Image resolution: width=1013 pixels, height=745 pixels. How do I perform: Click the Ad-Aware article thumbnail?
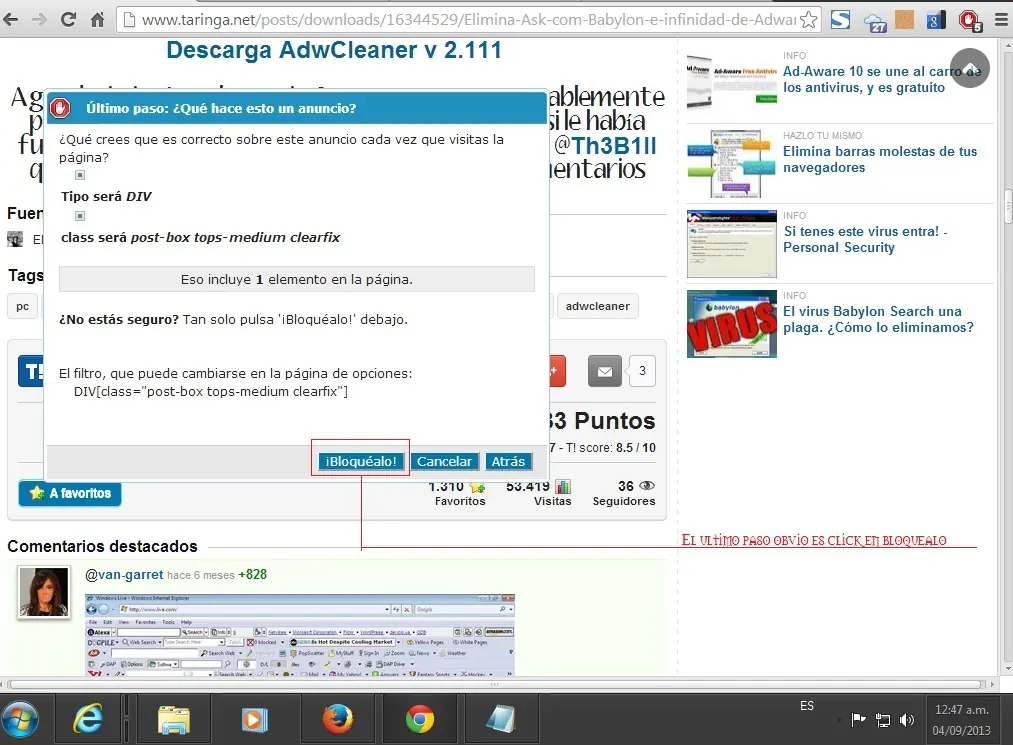pos(732,82)
